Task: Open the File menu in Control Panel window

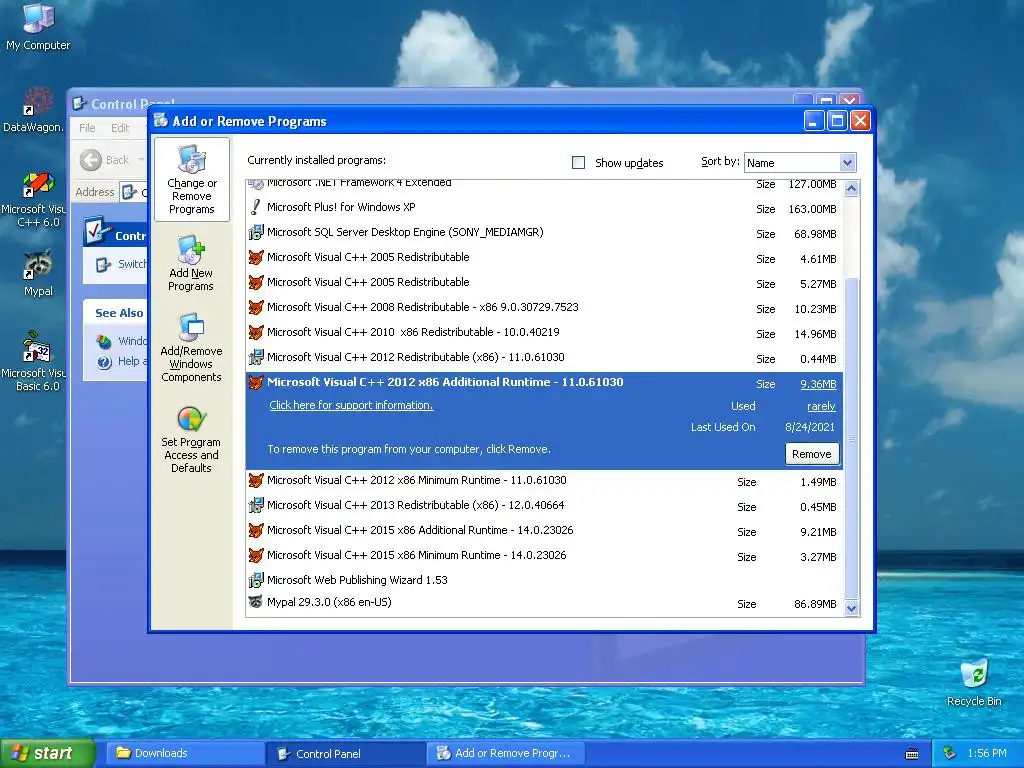Action: click(87, 128)
